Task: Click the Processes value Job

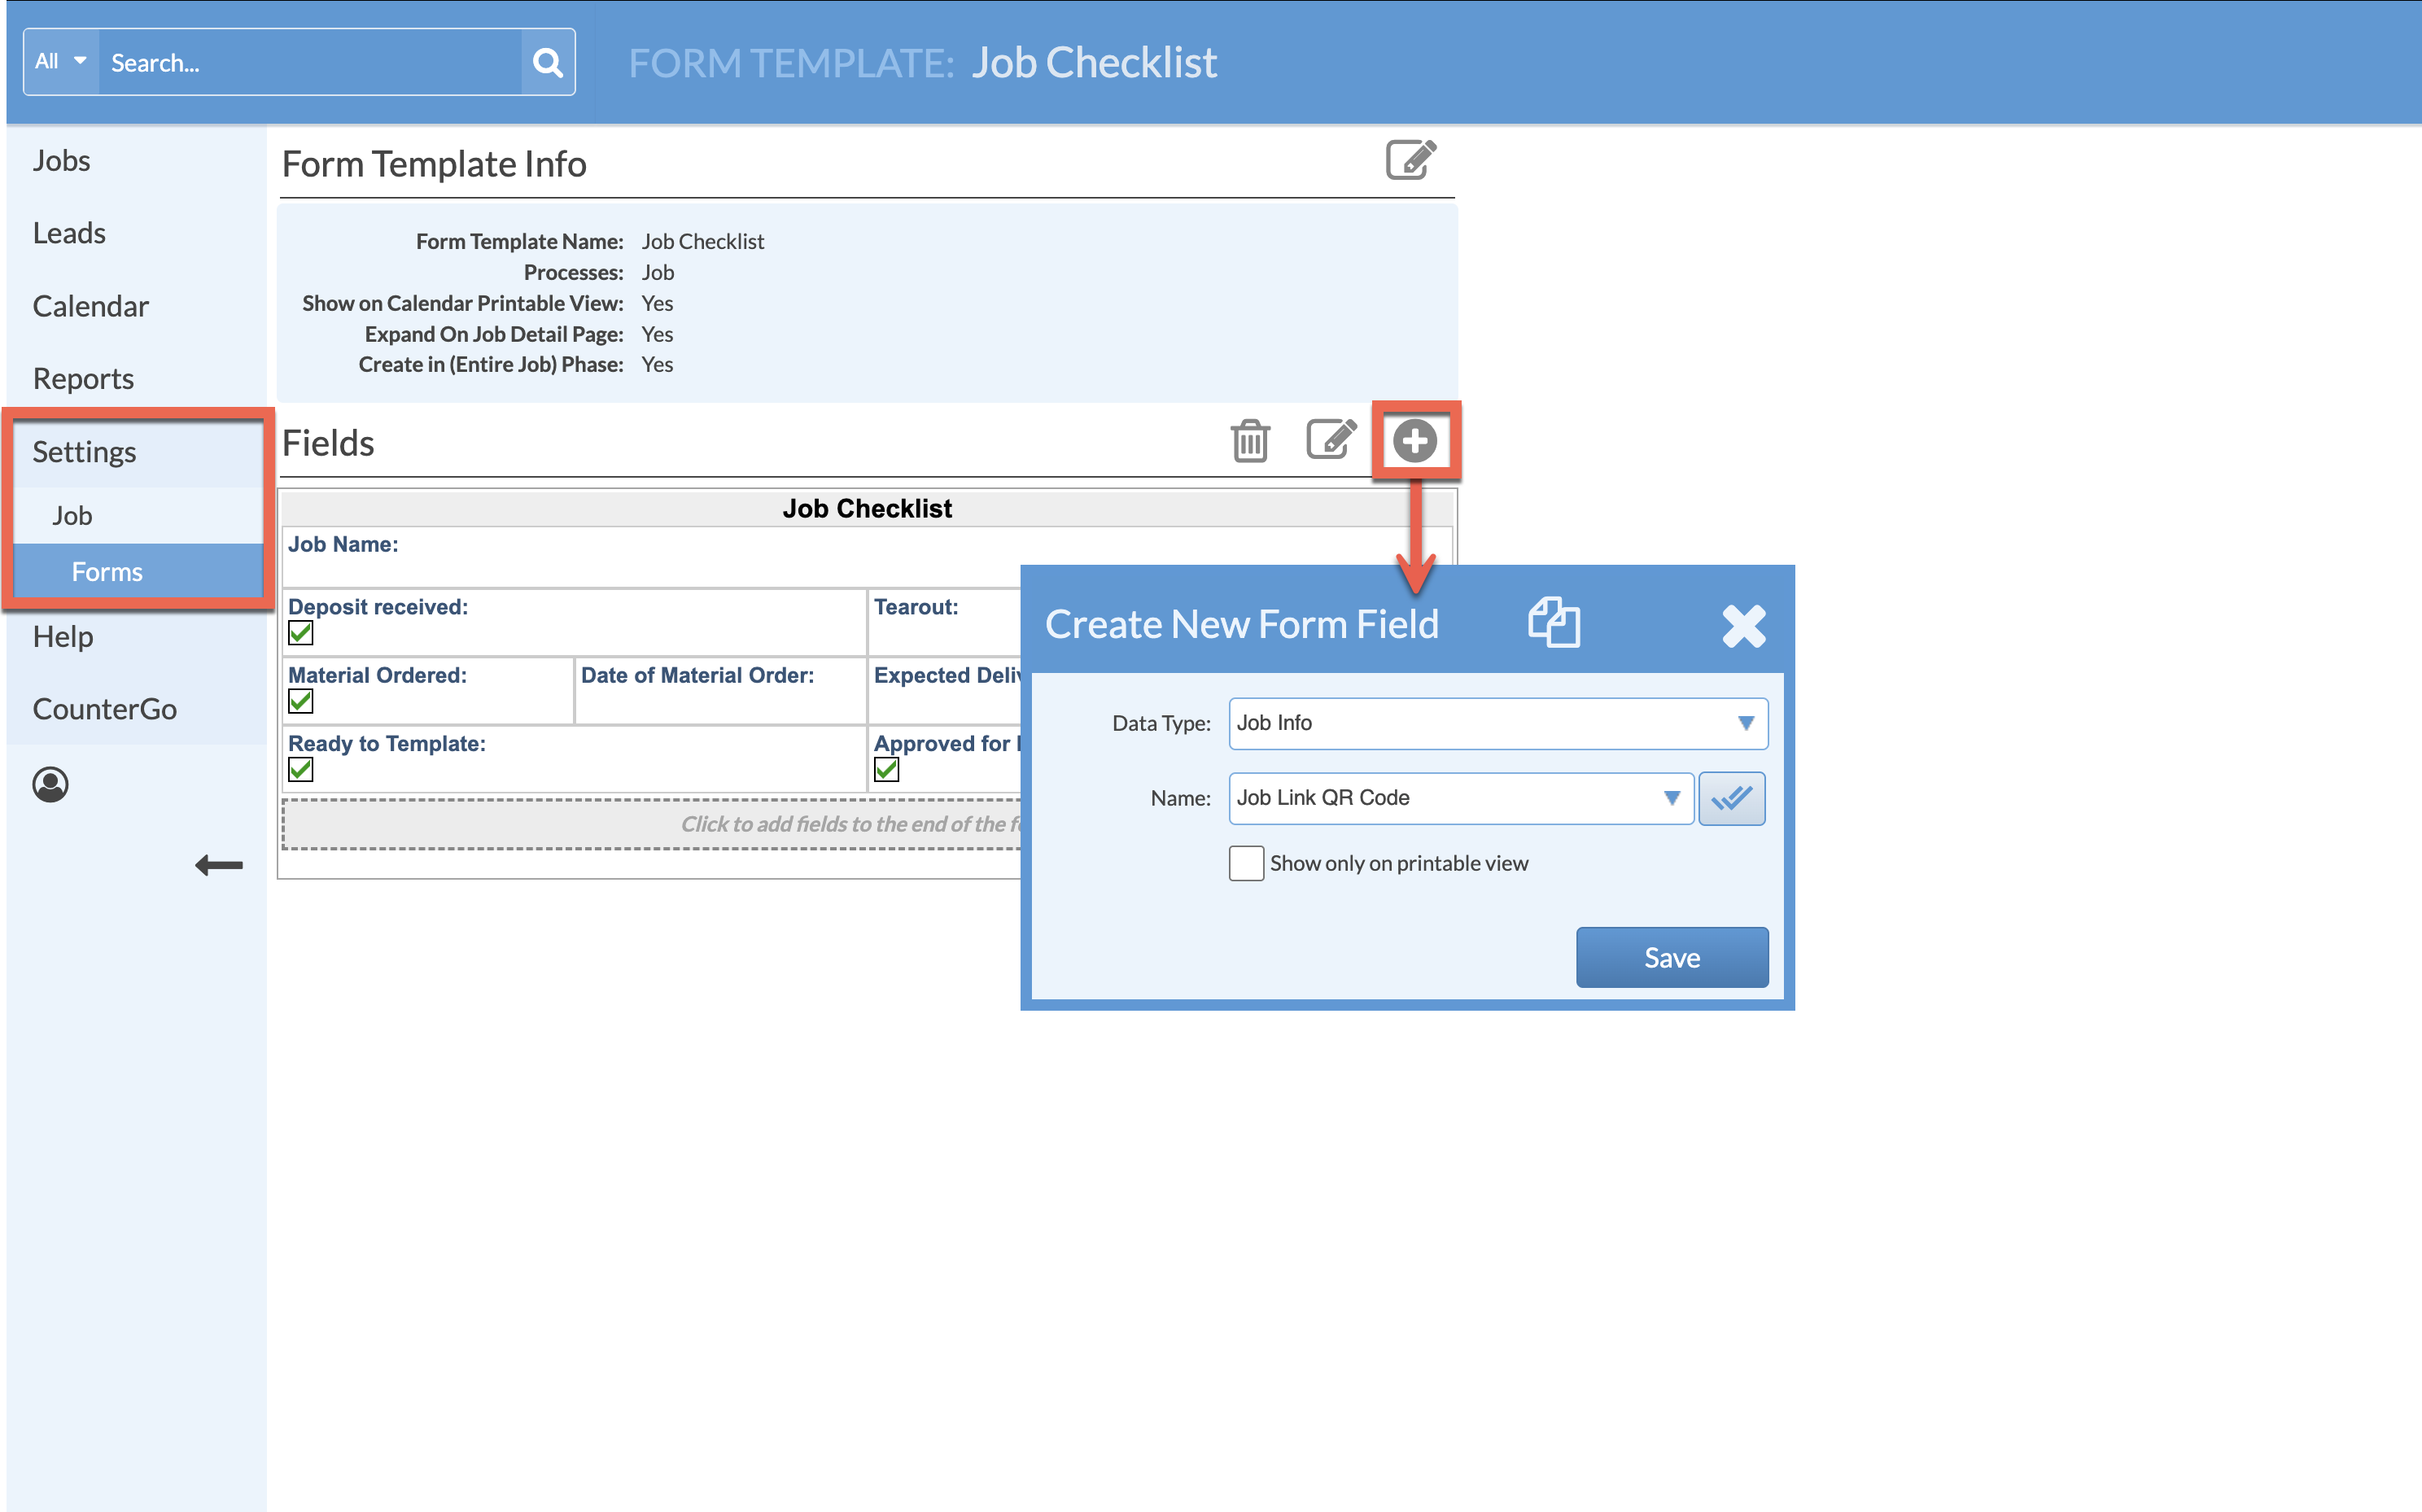Action: tap(657, 272)
